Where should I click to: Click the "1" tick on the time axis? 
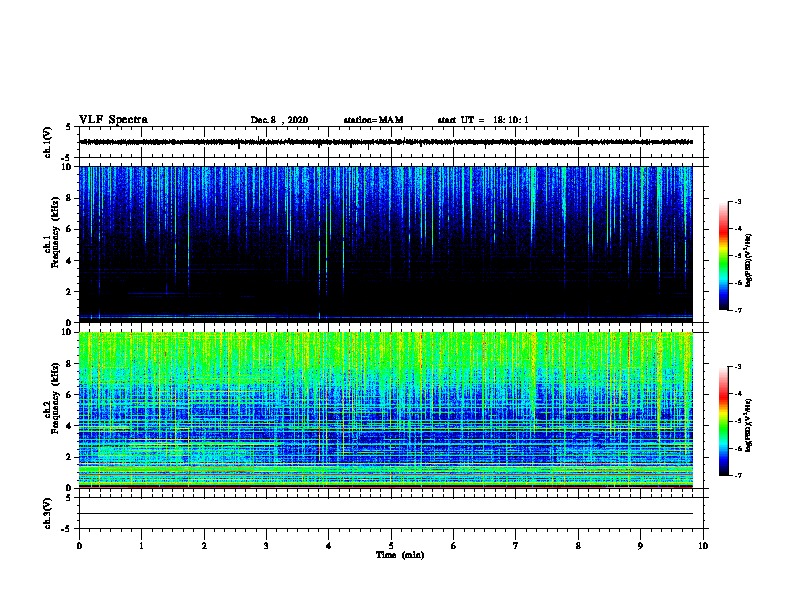141,546
